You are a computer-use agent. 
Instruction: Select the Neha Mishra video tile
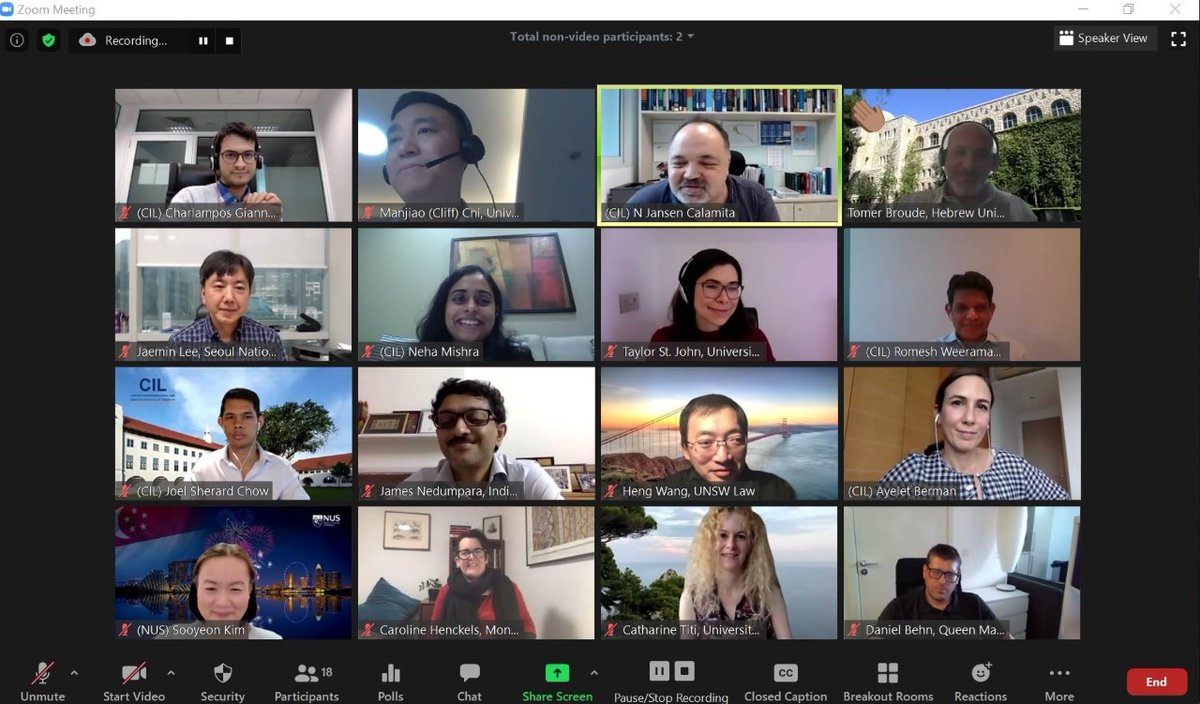point(476,294)
